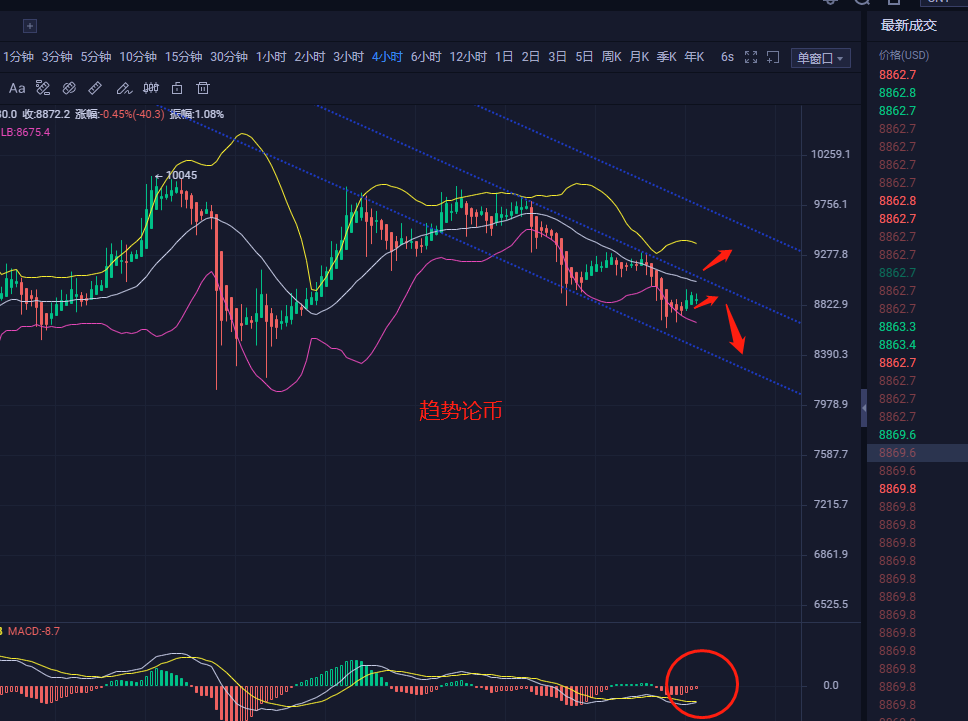Collapse the 最新成交 side panel handle
This screenshot has width=968, height=721.
864,409
